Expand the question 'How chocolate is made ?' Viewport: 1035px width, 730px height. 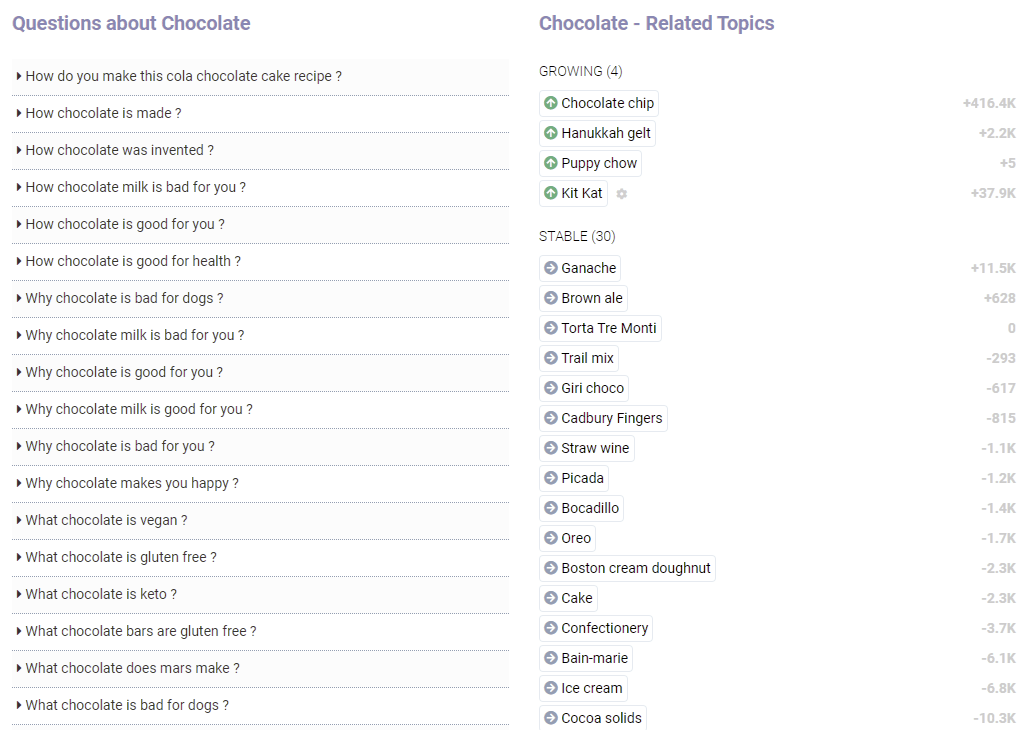point(260,114)
